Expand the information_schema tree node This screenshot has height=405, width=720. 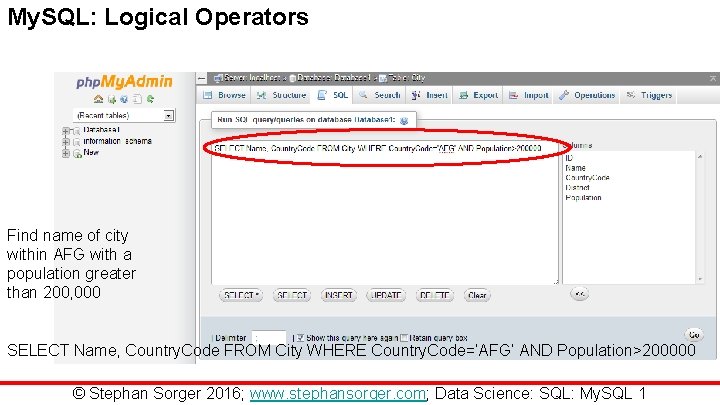click(66, 142)
